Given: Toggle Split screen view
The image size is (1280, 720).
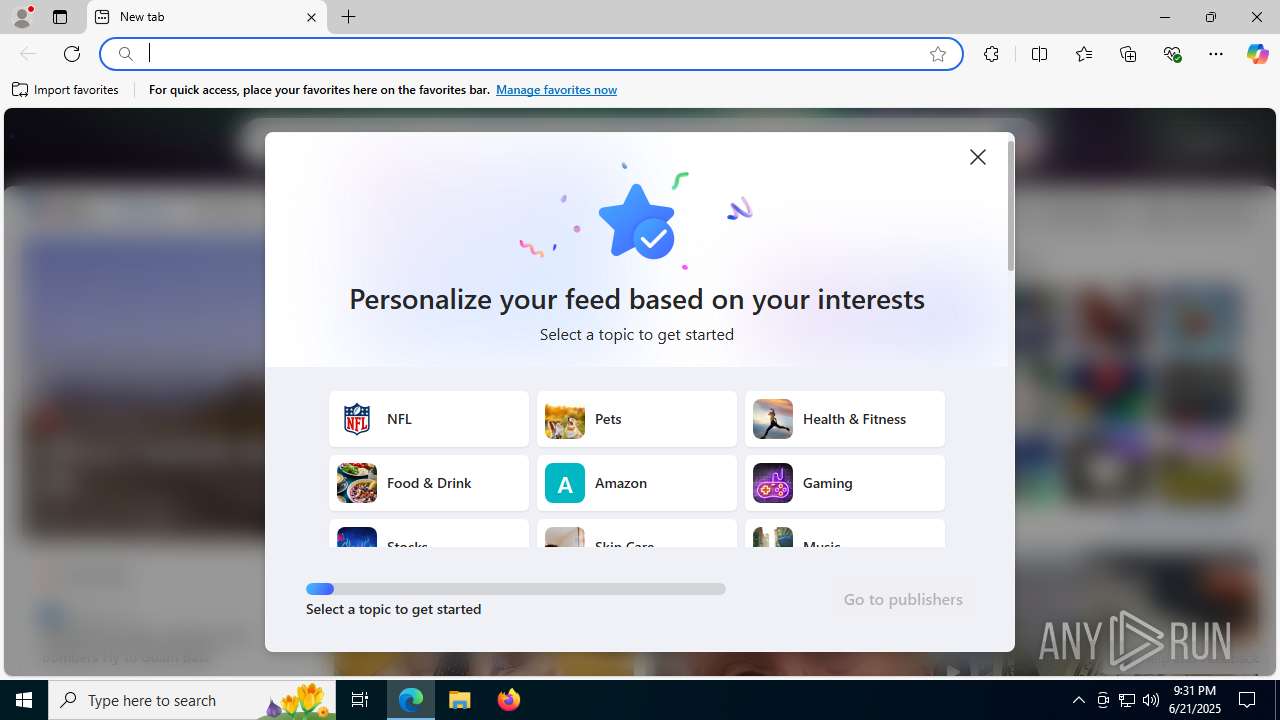Looking at the screenshot, I should pos(1039,54).
